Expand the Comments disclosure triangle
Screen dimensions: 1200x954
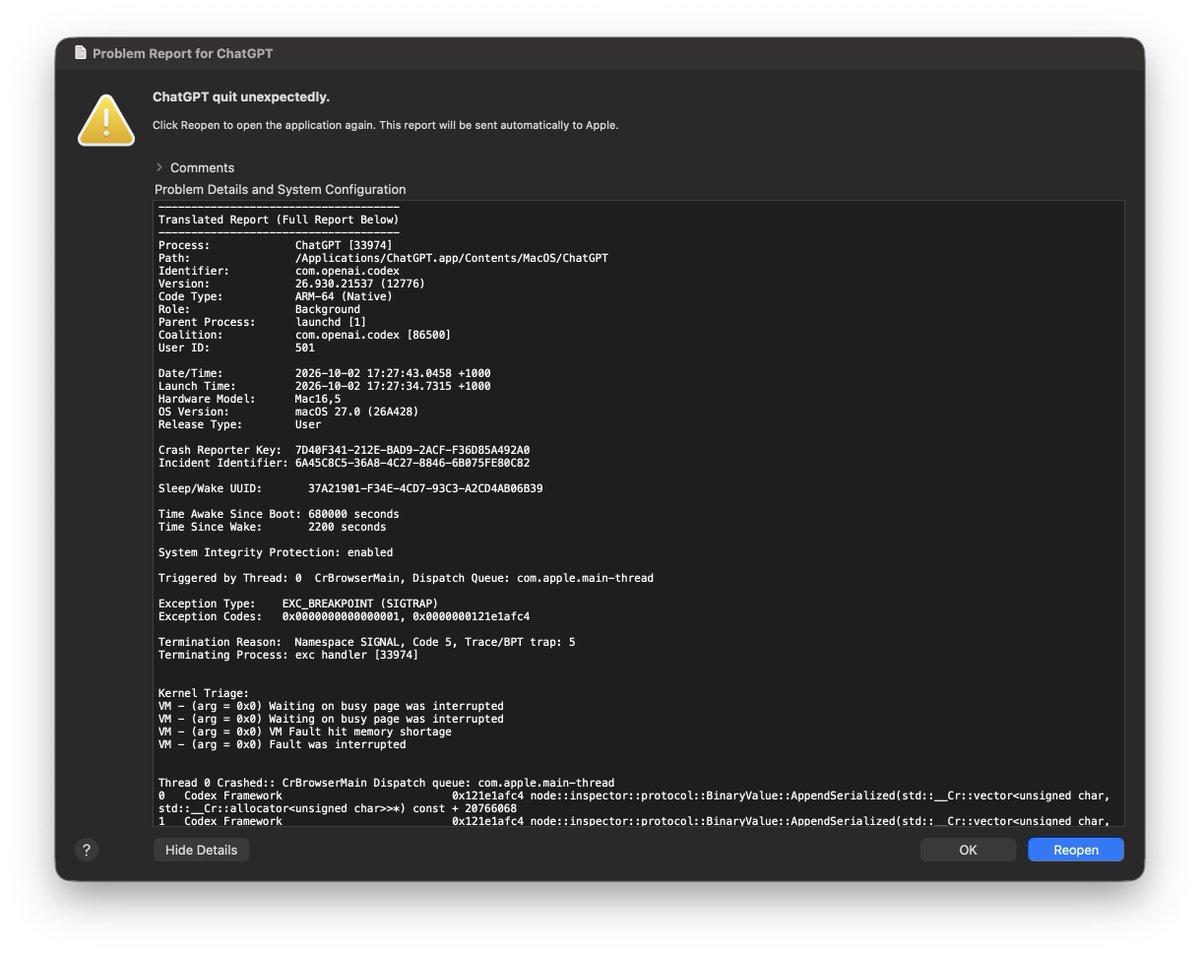pyautogui.click(x=159, y=167)
